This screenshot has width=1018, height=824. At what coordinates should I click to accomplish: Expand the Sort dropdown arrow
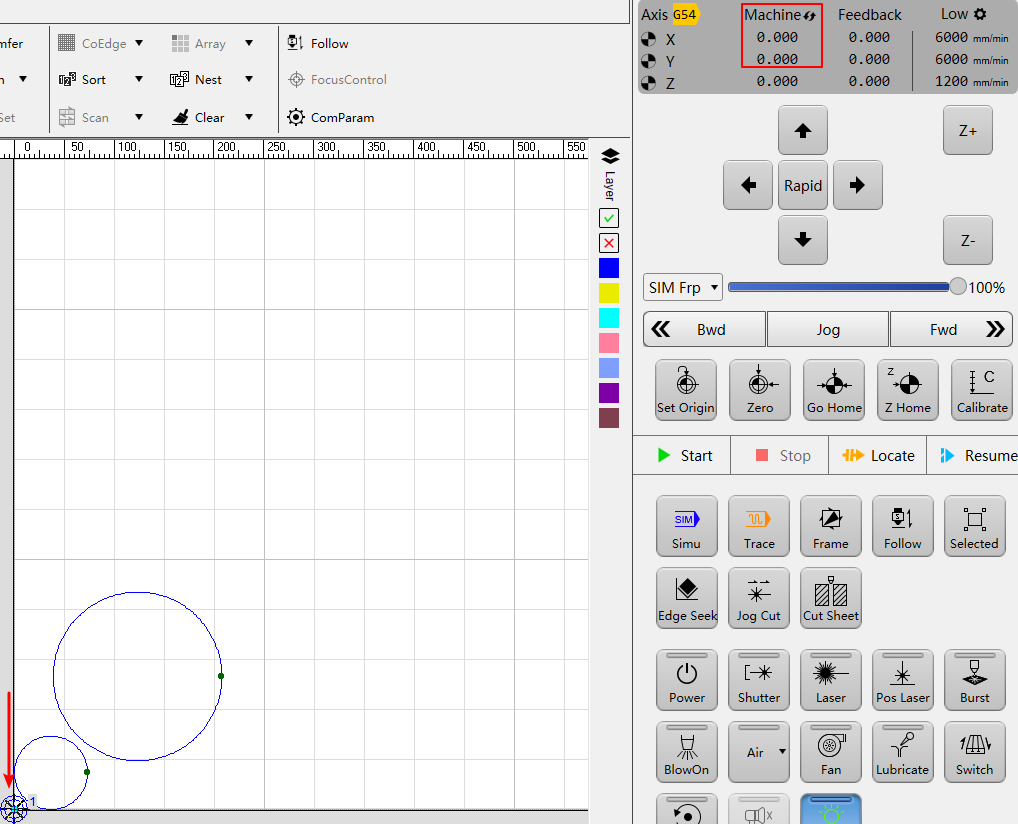pyautogui.click(x=138, y=79)
